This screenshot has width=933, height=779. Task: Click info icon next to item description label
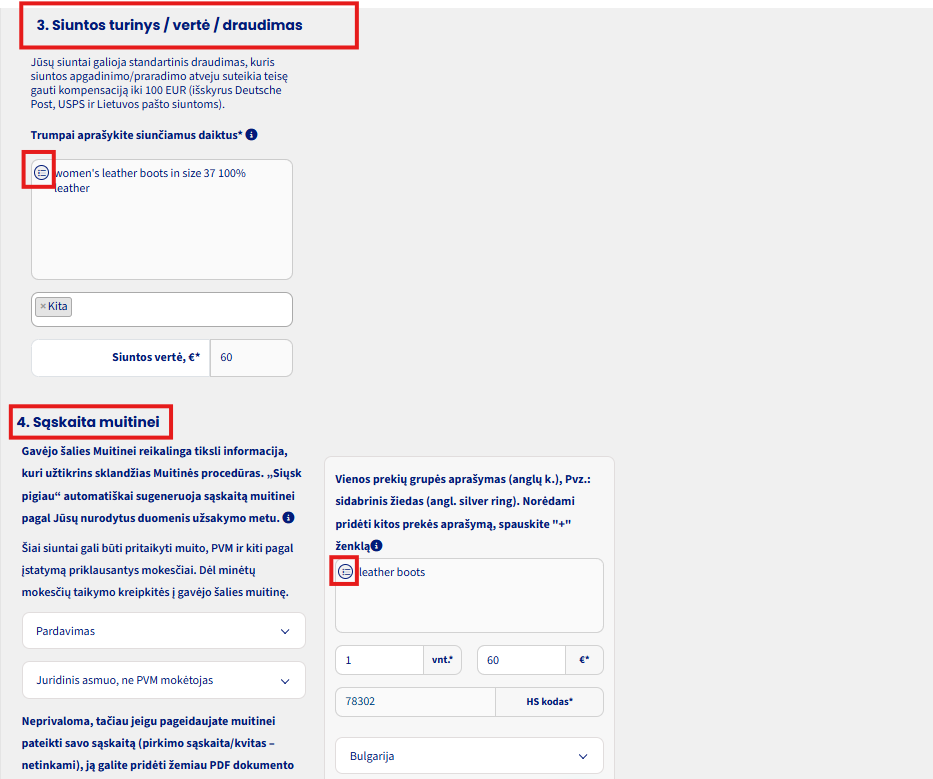point(252,134)
